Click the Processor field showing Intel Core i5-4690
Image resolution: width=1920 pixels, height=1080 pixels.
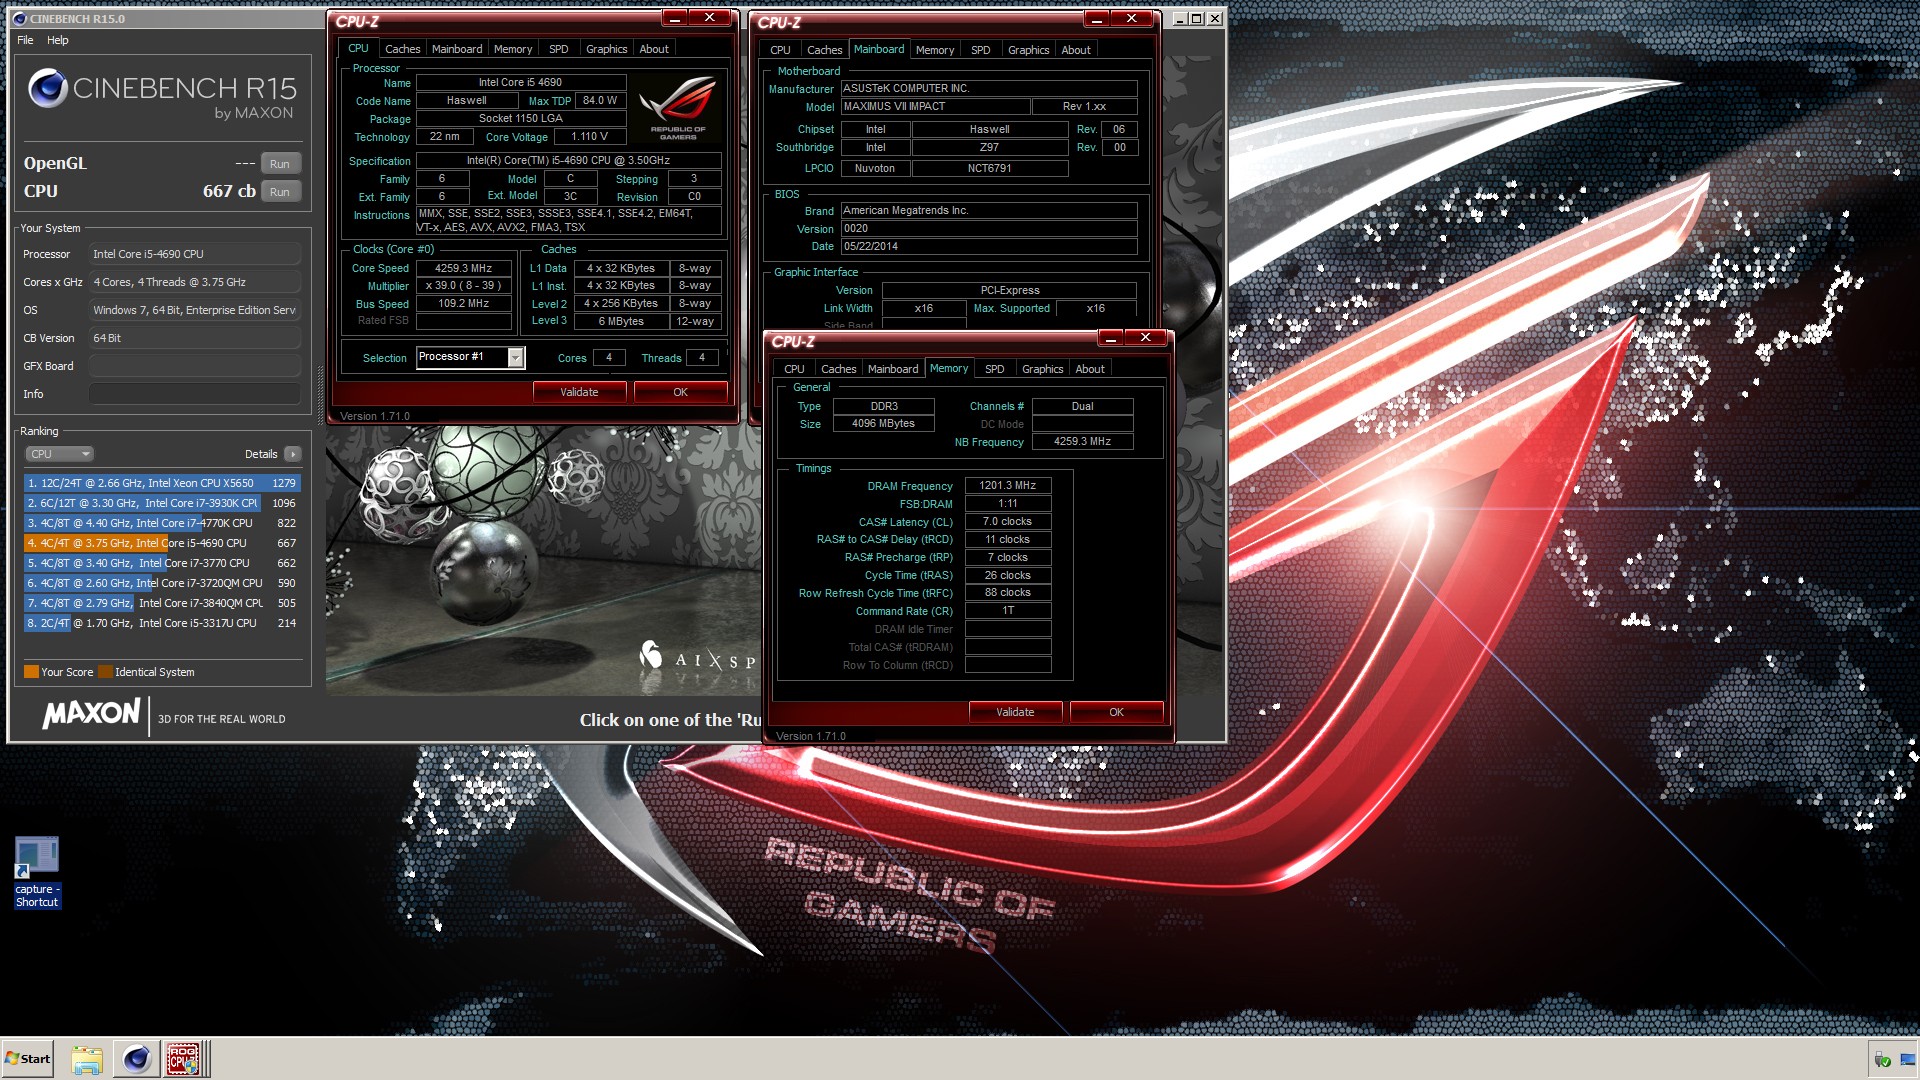(195, 254)
